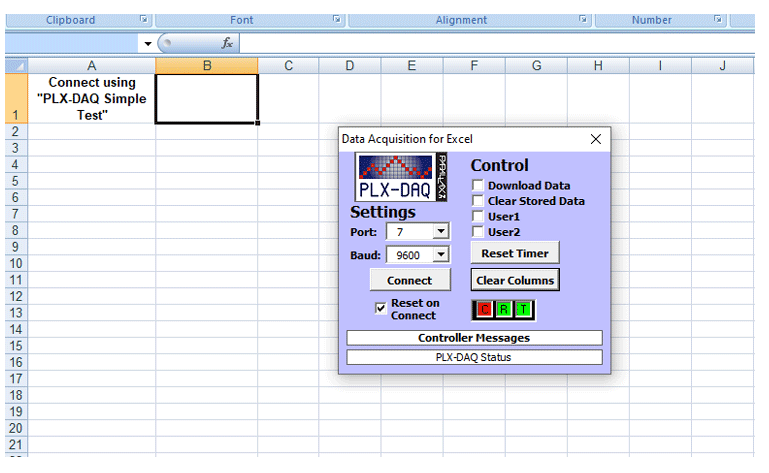Open the Alignment group dialog launcher
The width and height of the screenshot is (769, 473).
click(x=583, y=19)
